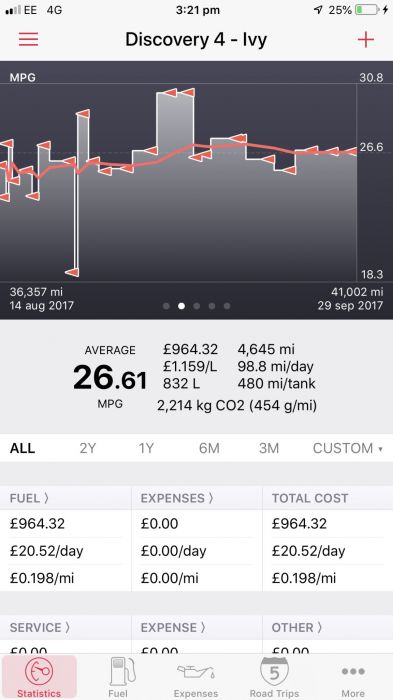The height and width of the screenshot is (700, 393).
Task: Expand the SERVICE cost section
Action: (40, 628)
